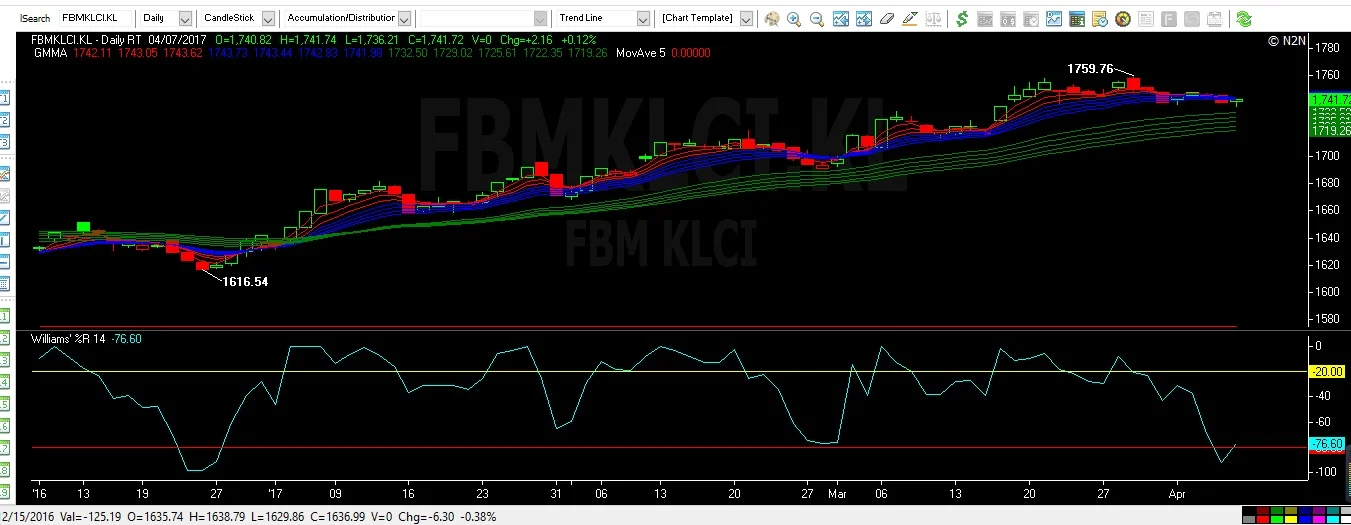Screen dimensions: 1351x525
Task: Pick the bright red palette swatch
Action: [x=1263, y=519]
